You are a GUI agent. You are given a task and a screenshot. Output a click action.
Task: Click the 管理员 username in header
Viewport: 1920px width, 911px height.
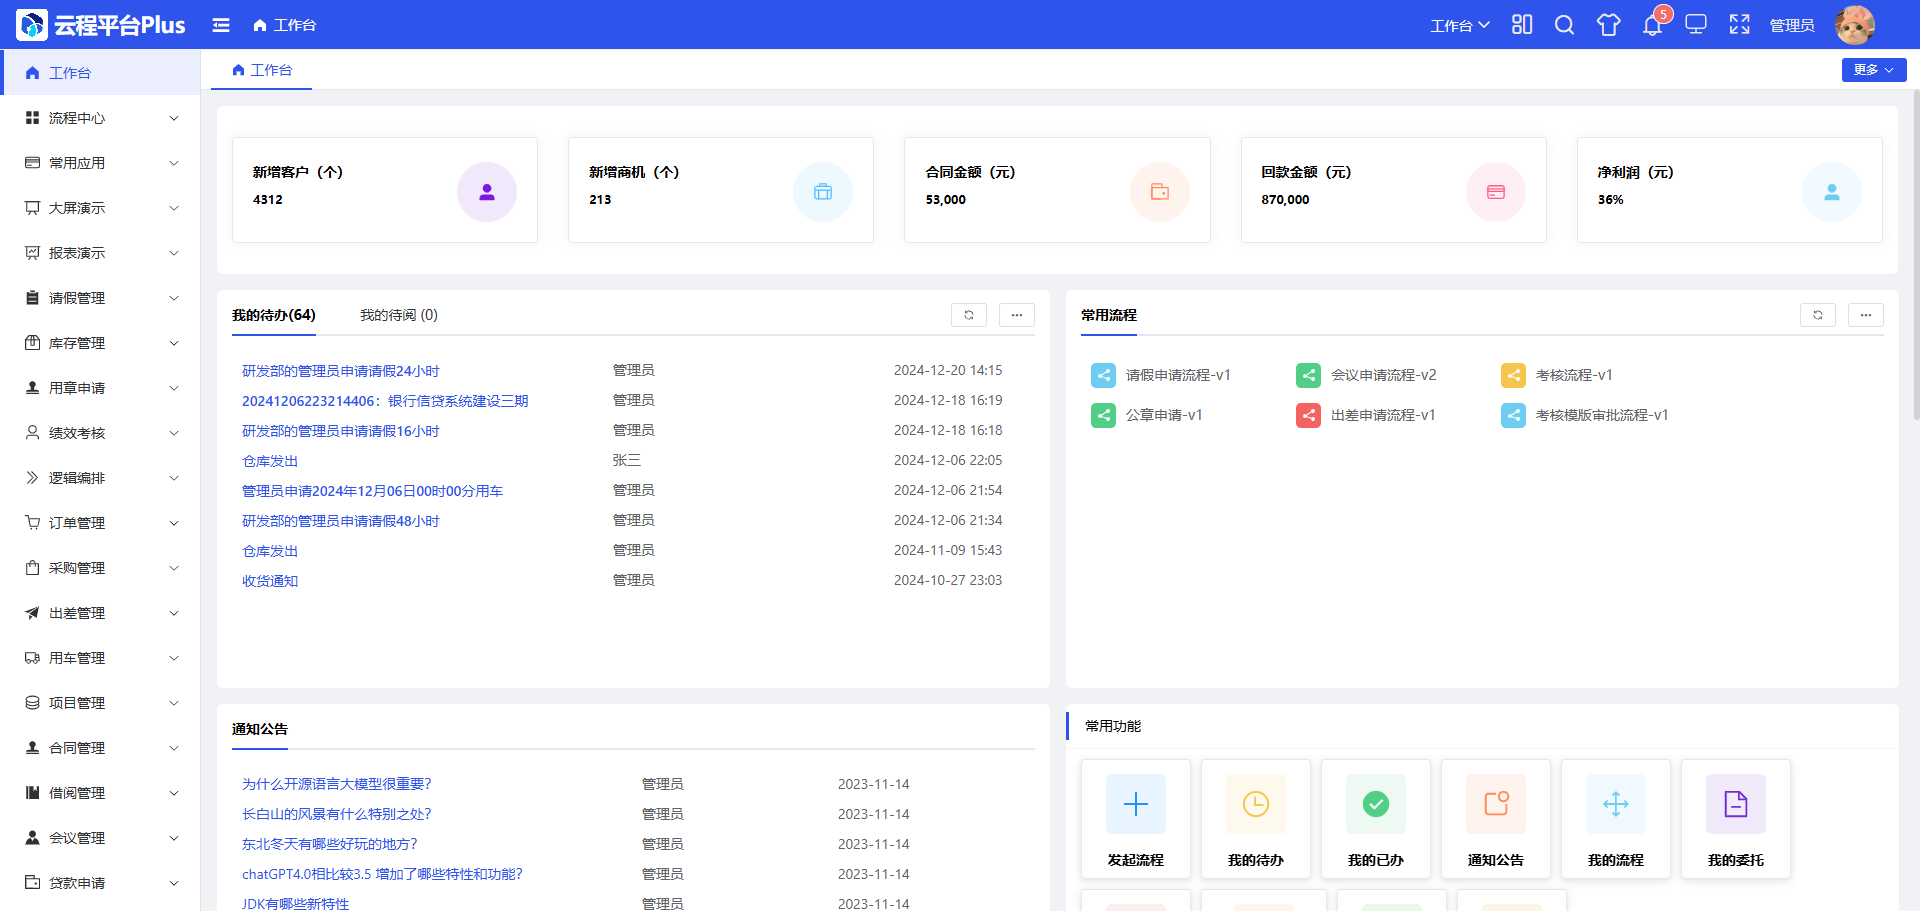click(x=1792, y=25)
